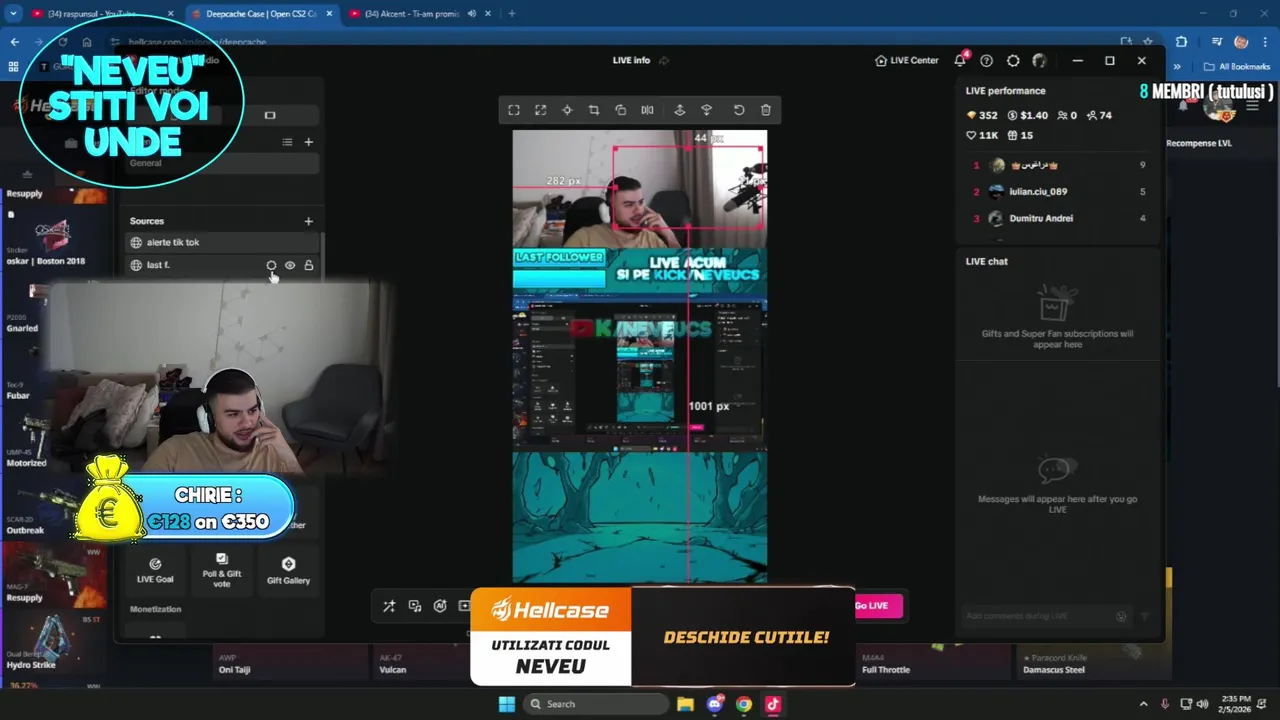Add a new scene with the plus icon
Viewport: 1280px width, 720px height.
pos(308,142)
